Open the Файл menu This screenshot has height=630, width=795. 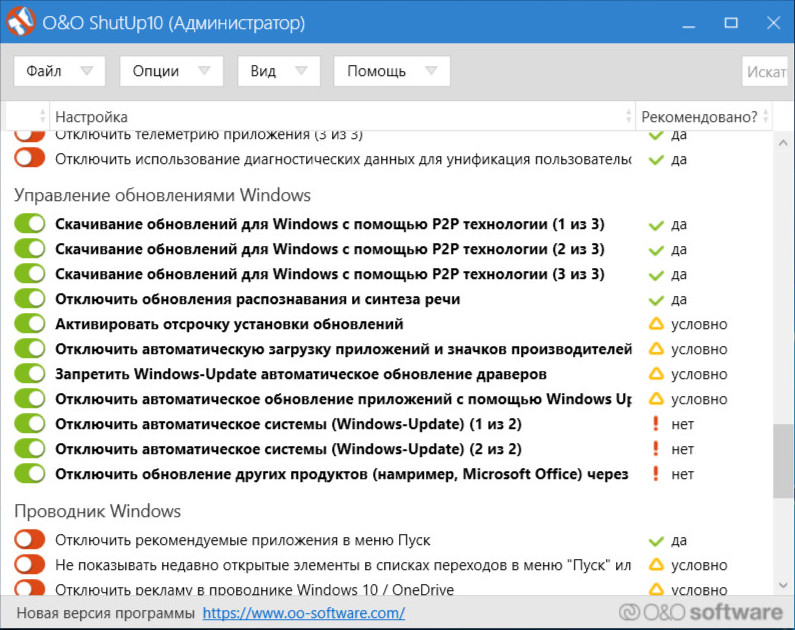coord(59,71)
